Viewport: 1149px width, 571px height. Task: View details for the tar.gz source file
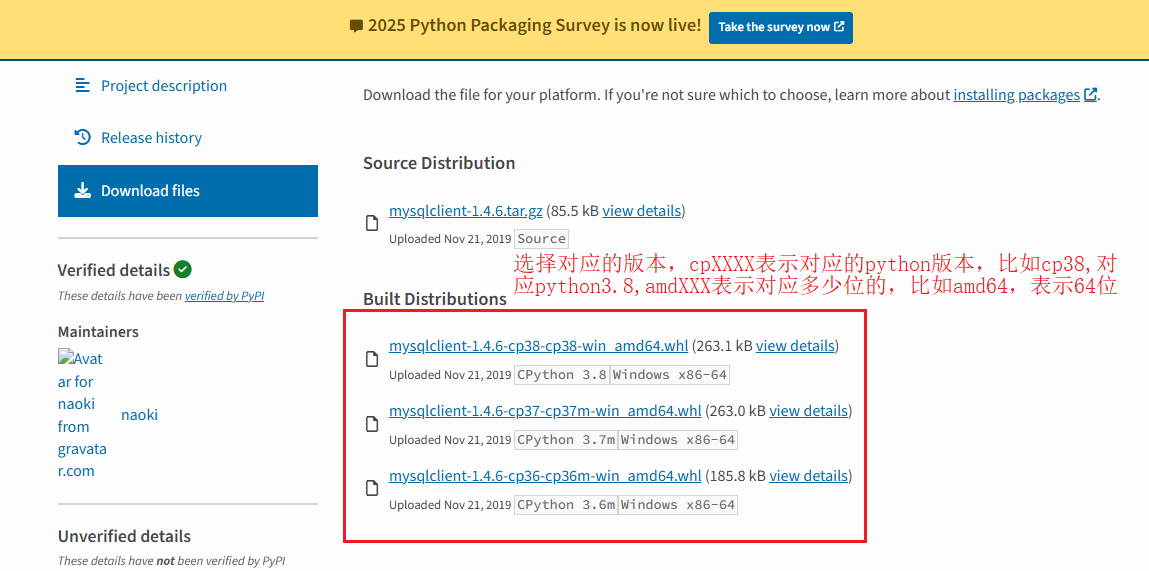(642, 211)
